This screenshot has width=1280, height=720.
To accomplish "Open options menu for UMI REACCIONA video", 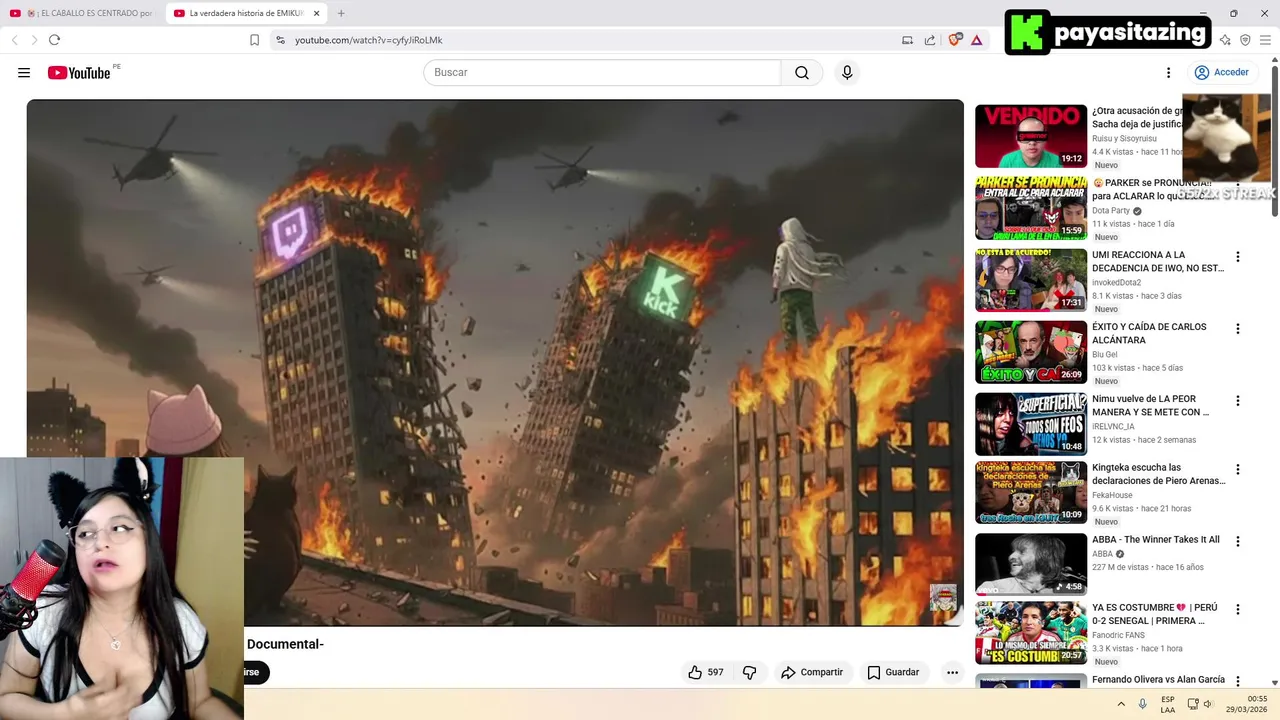I will [x=1237, y=257].
